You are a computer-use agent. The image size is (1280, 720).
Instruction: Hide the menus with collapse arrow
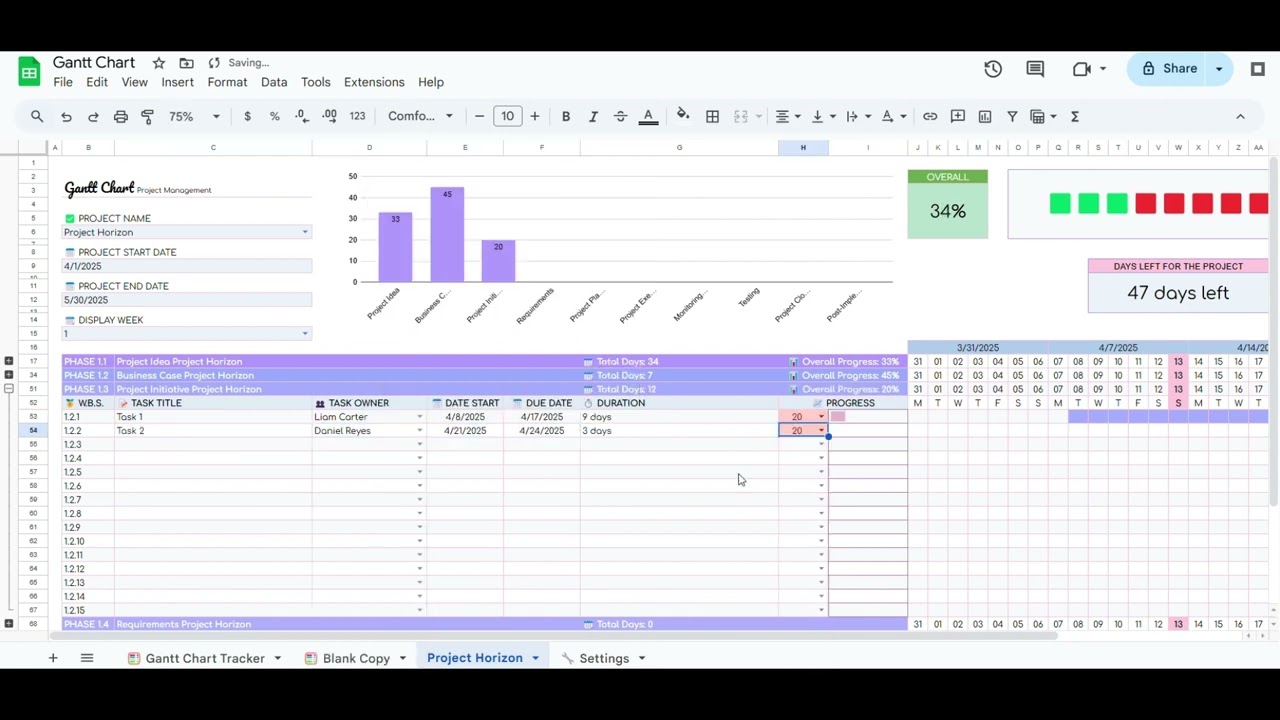click(1240, 117)
